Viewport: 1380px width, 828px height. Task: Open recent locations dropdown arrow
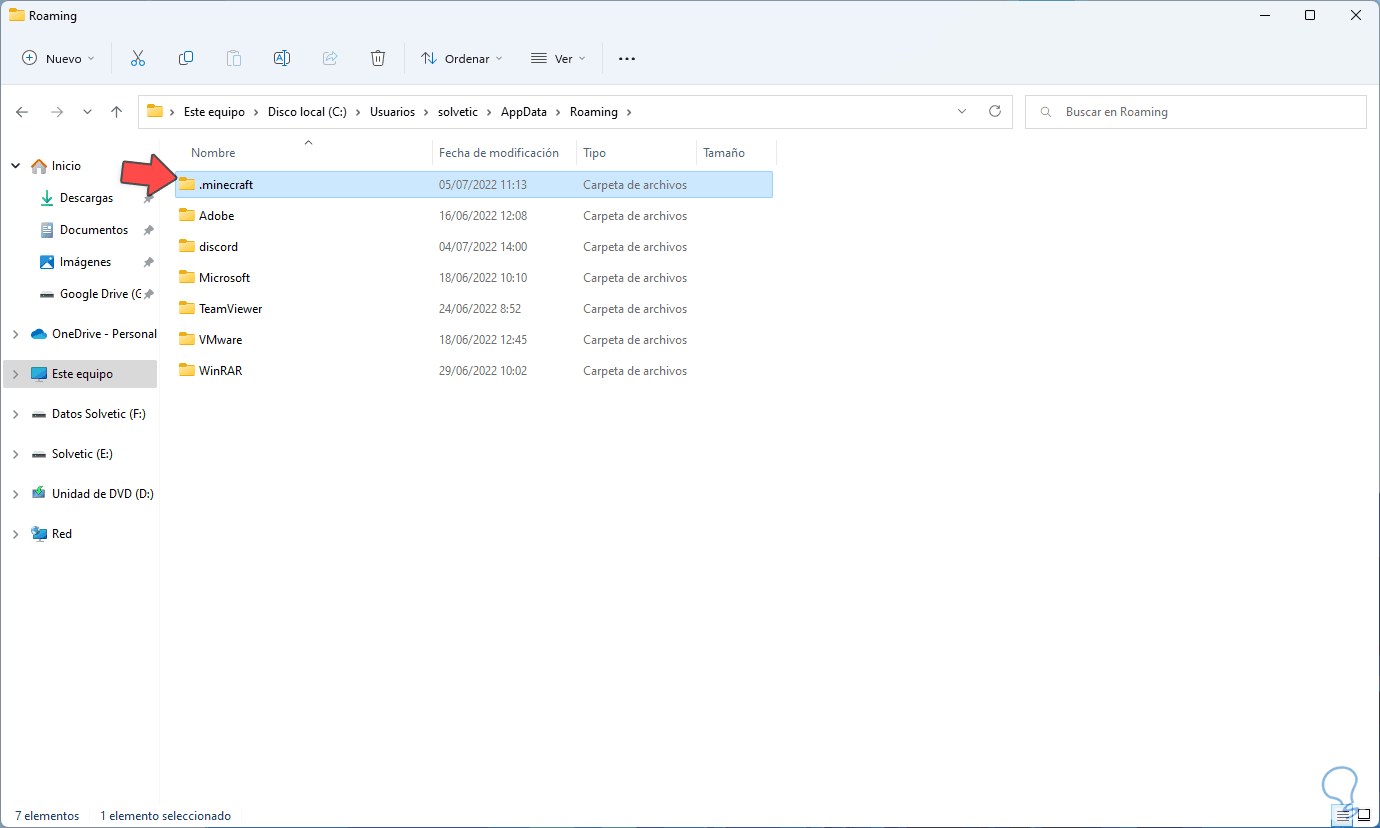pyautogui.click(x=87, y=112)
